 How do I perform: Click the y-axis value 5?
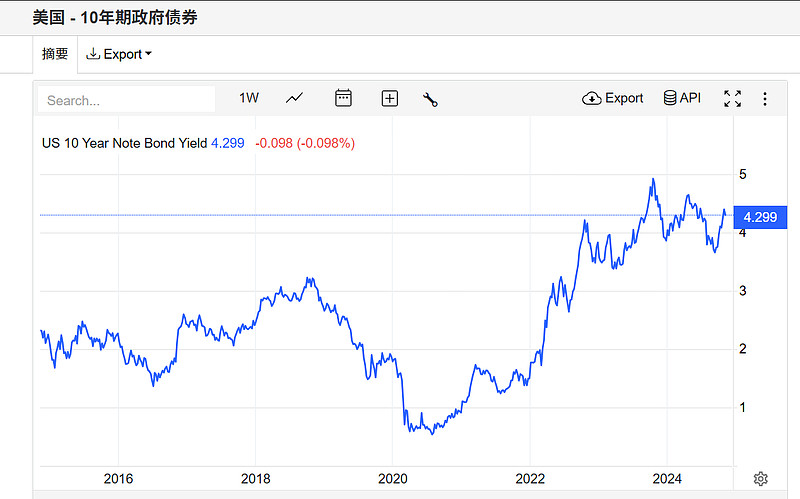743,174
